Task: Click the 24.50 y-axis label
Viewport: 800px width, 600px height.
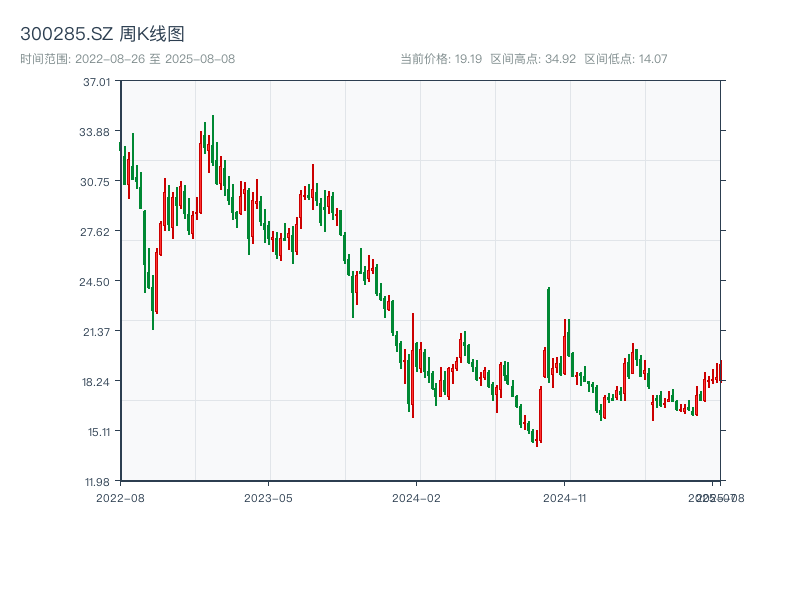Action: (x=96, y=282)
